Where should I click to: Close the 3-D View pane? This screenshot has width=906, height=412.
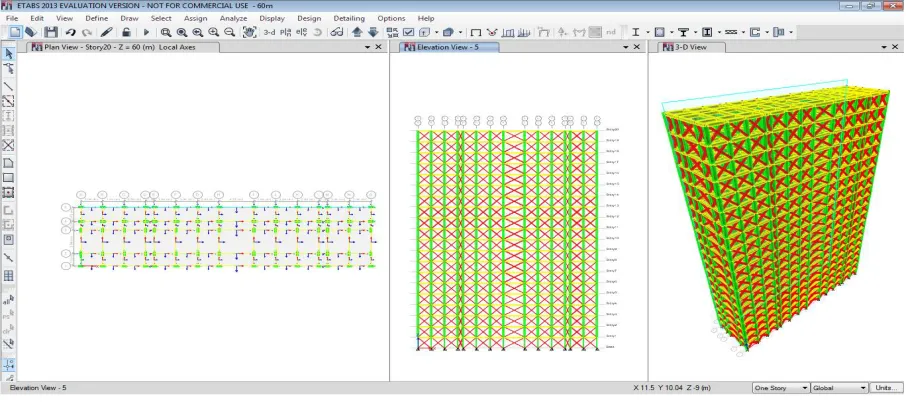click(x=895, y=47)
